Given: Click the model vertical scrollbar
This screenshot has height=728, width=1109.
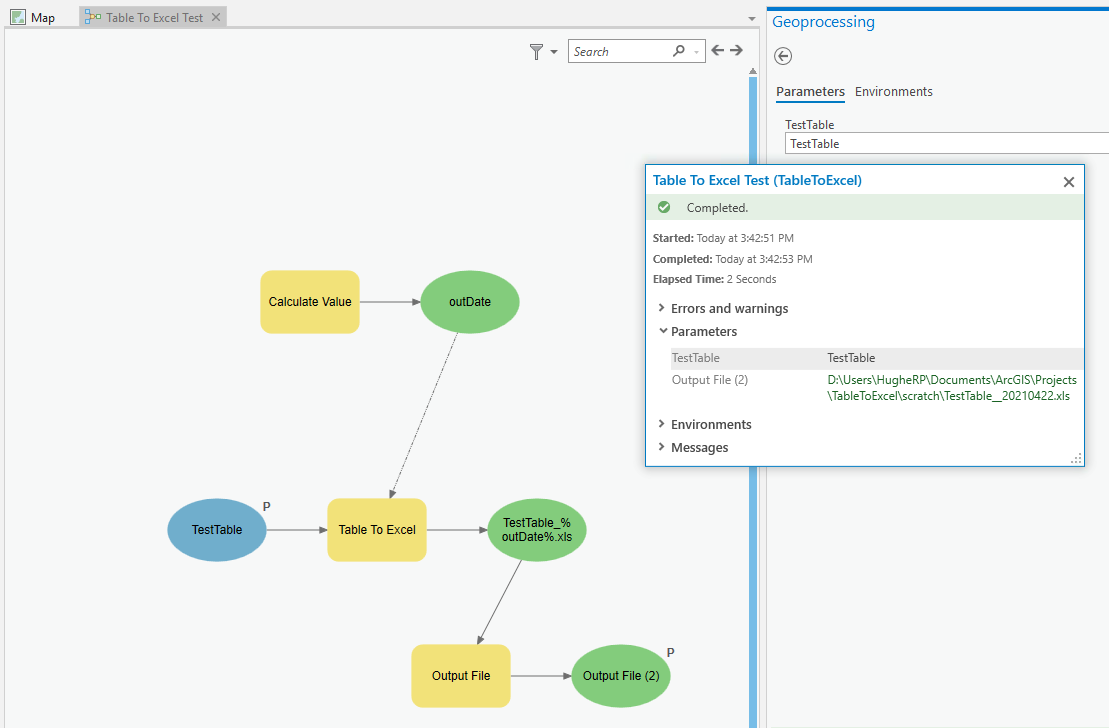Looking at the screenshot, I should pos(753,400).
